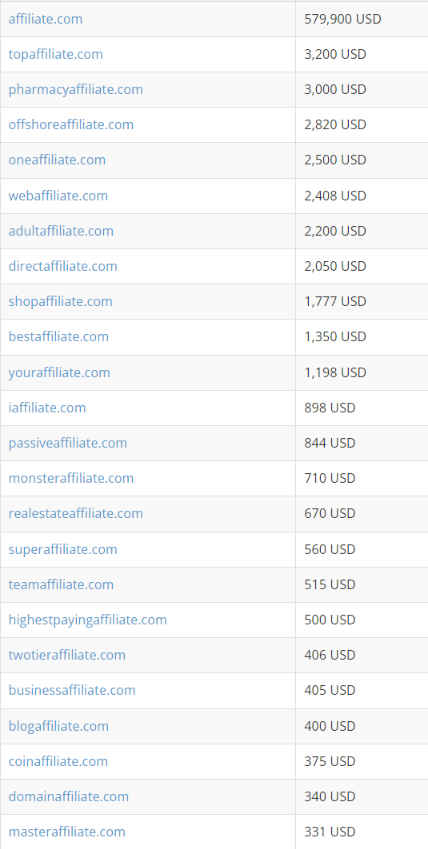428x849 pixels.
Task: Open shopaffiliate.com listing
Action: [x=60, y=301]
